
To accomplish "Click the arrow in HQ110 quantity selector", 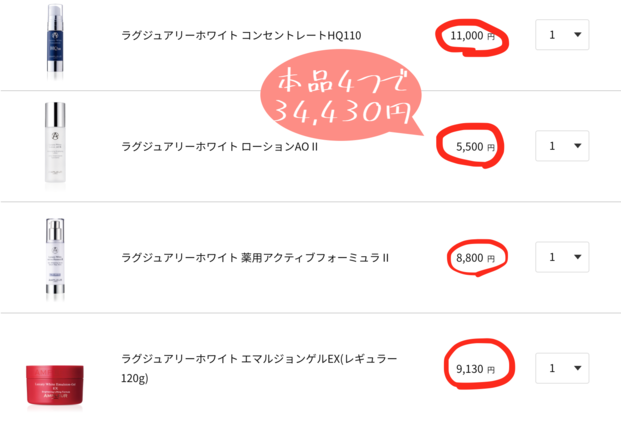I will pyautogui.click(x=577, y=35).
